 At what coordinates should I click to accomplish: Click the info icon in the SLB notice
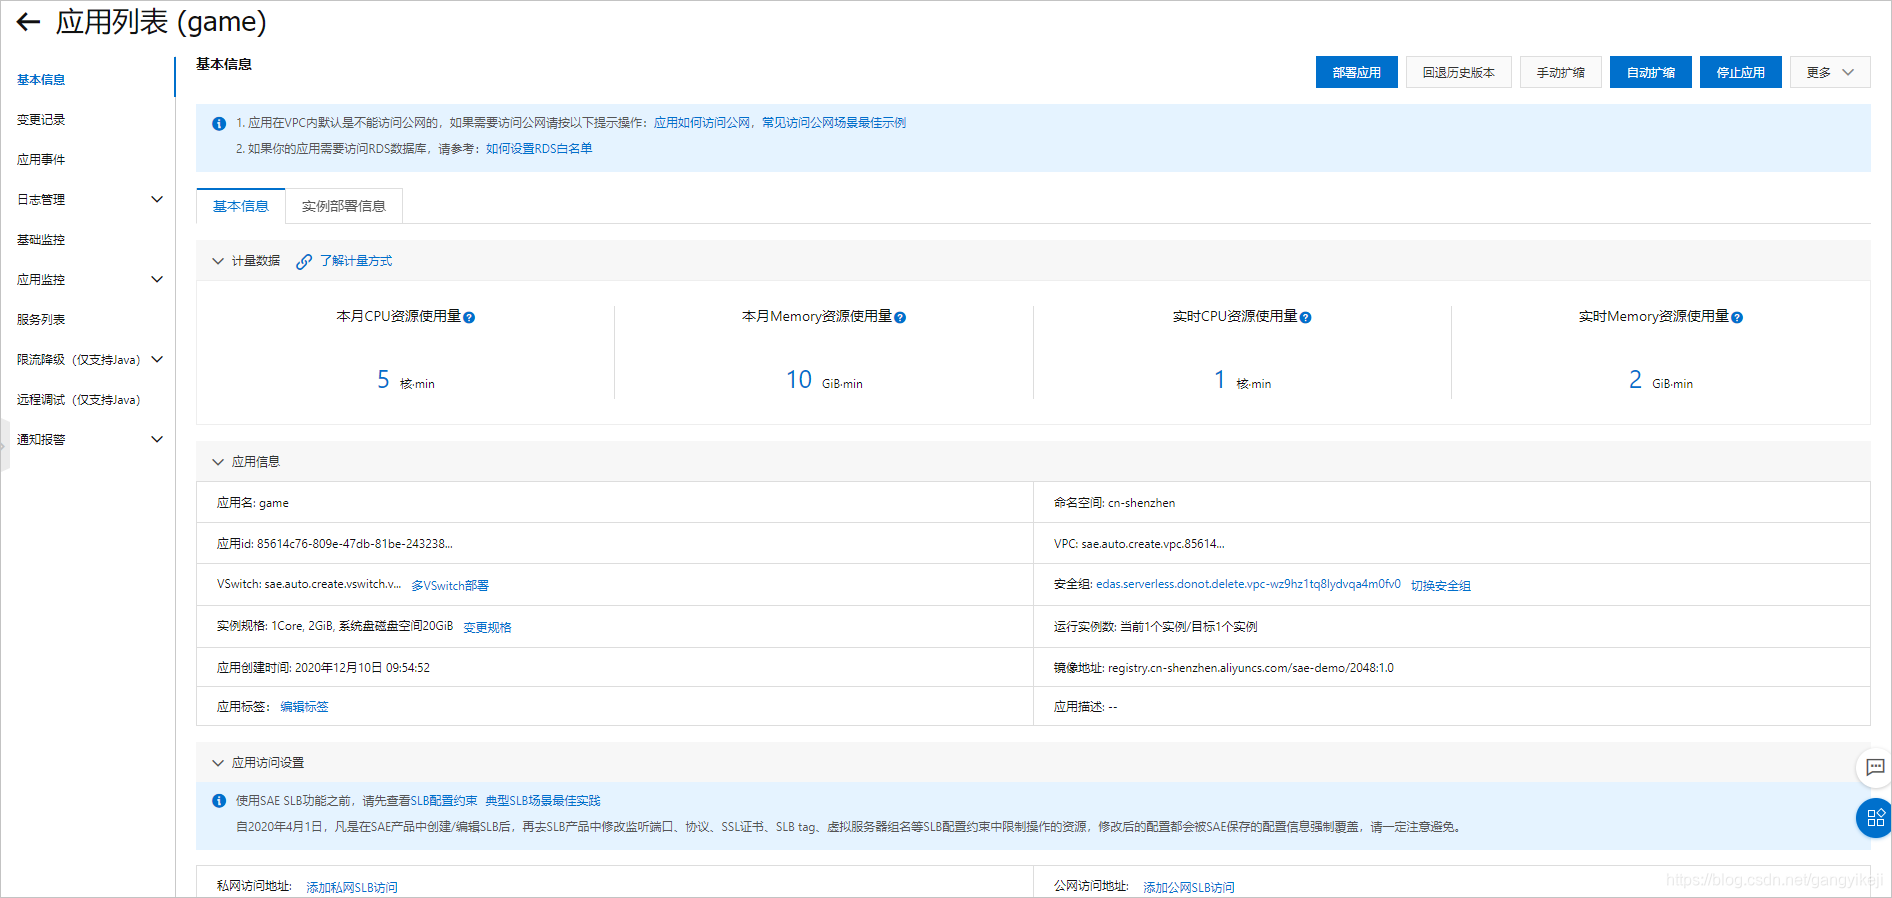[x=219, y=801]
